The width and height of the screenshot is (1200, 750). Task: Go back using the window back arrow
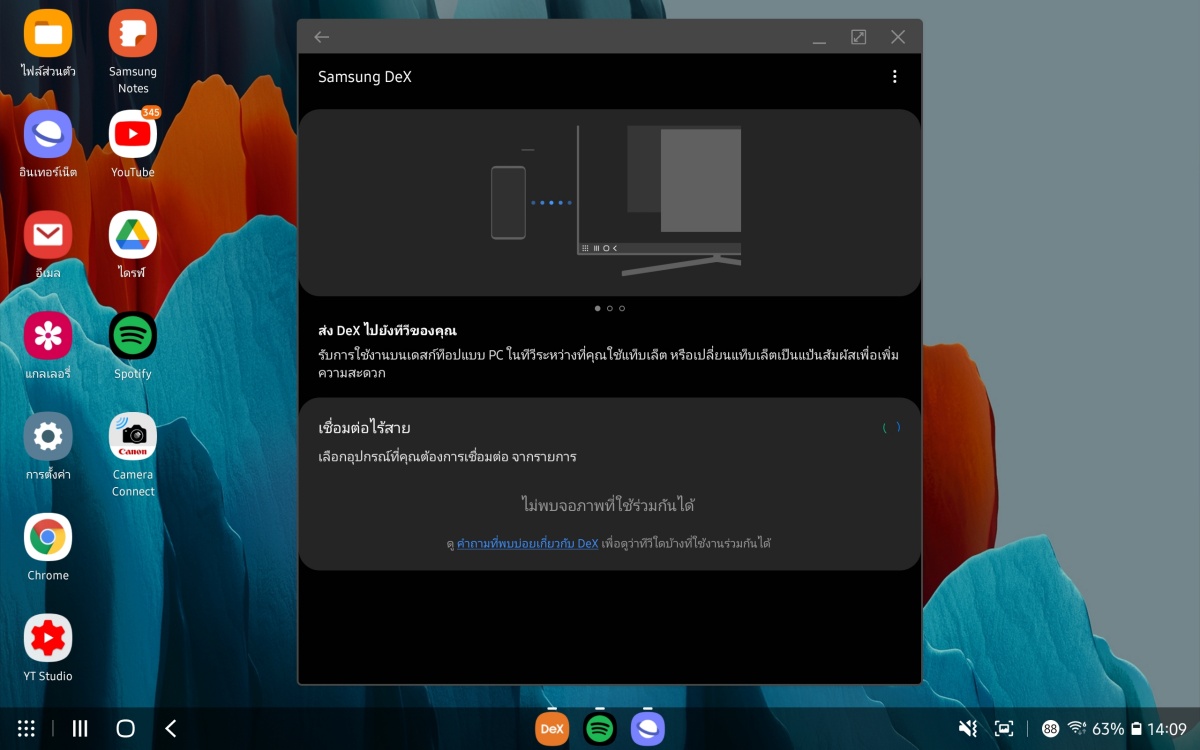click(x=320, y=36)
